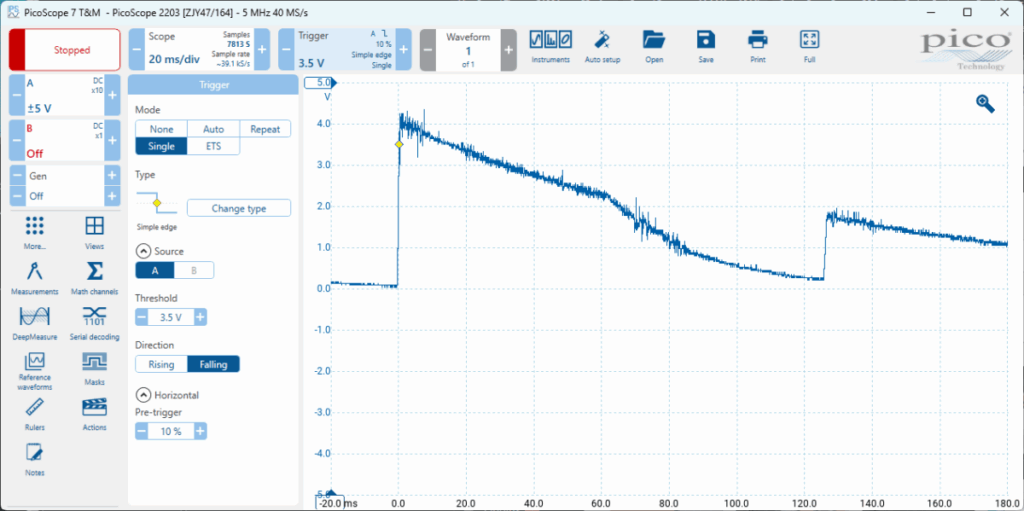Click the Open folder icon
The image size is (1024, 511).
point(654,40)
